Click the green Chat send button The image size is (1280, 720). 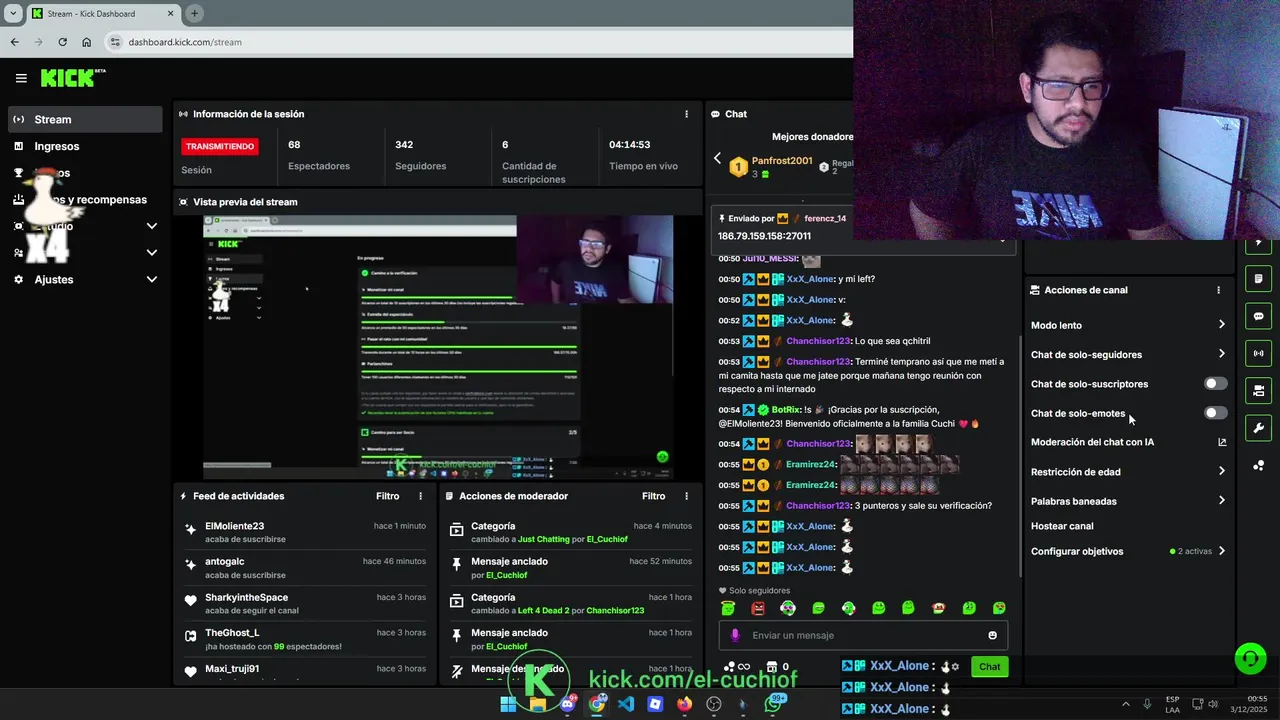pos(989,666)
